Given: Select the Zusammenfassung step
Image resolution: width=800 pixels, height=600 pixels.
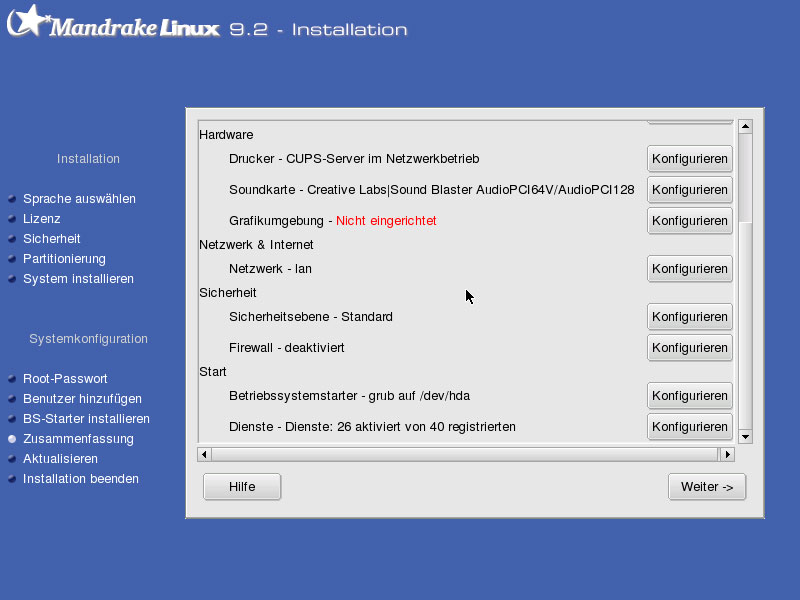Looking at the screenshot, I should pos(78,439).
